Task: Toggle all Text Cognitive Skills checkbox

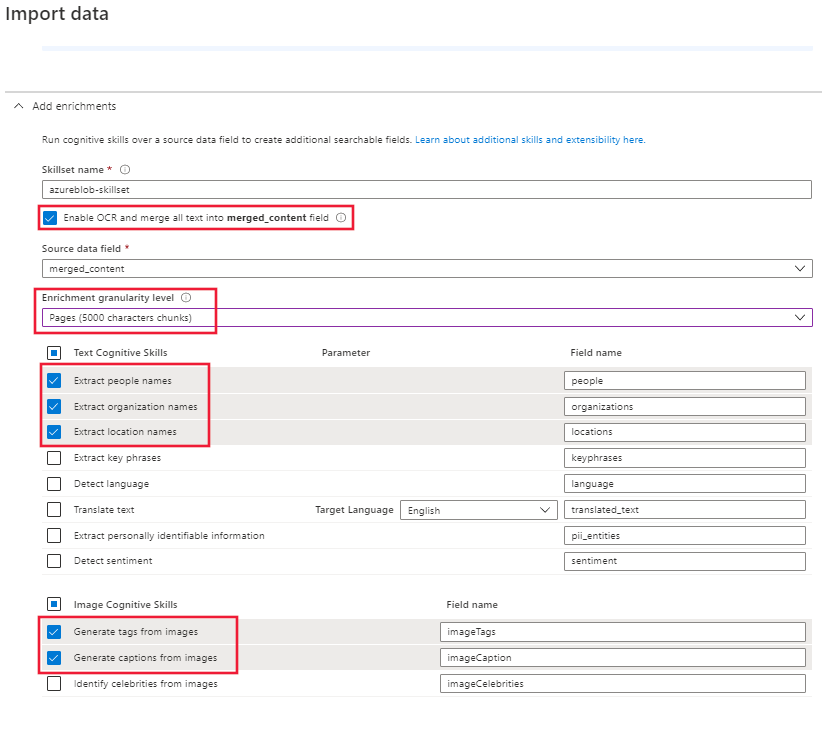Action: coord(54,353)
